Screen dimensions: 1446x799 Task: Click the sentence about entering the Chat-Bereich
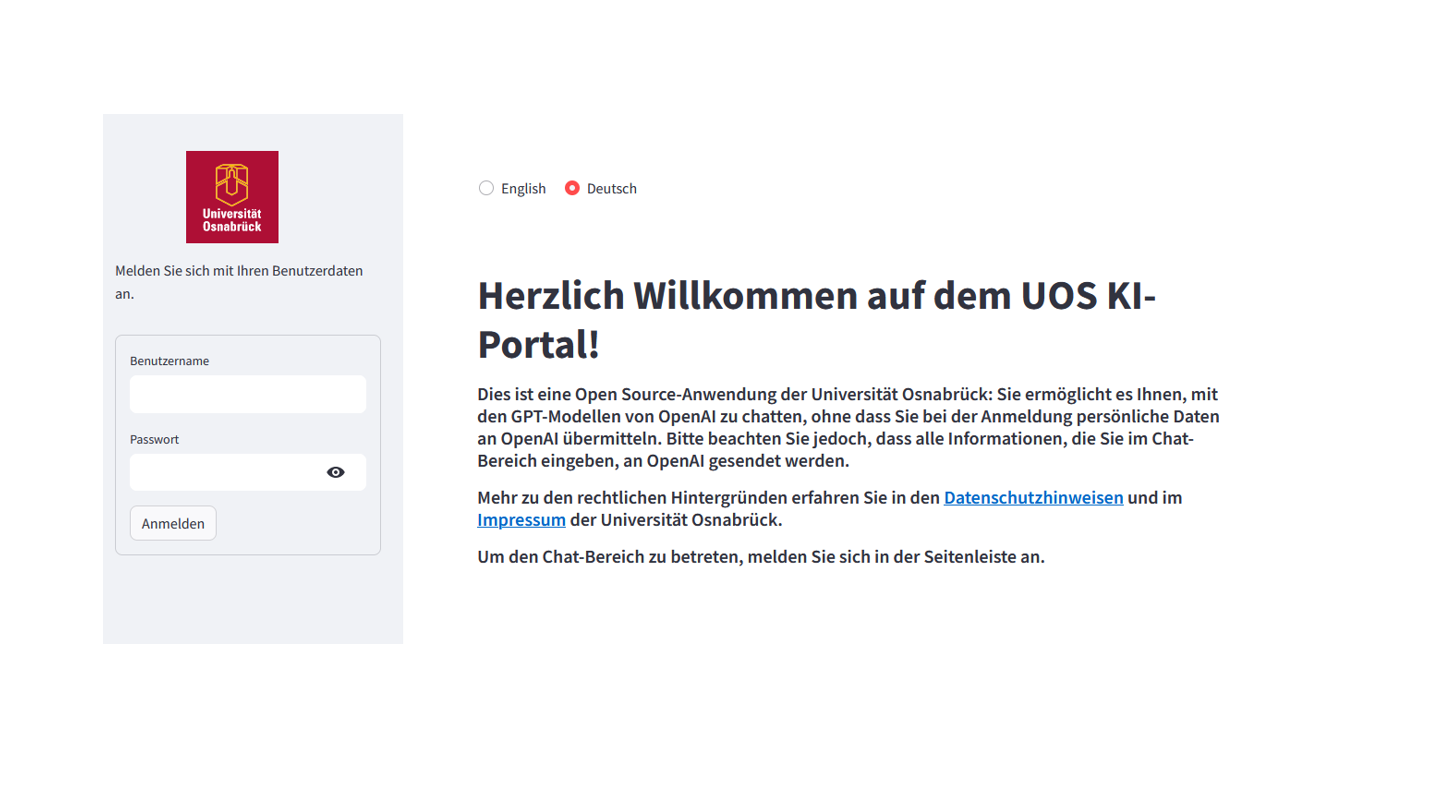[761, 557]
